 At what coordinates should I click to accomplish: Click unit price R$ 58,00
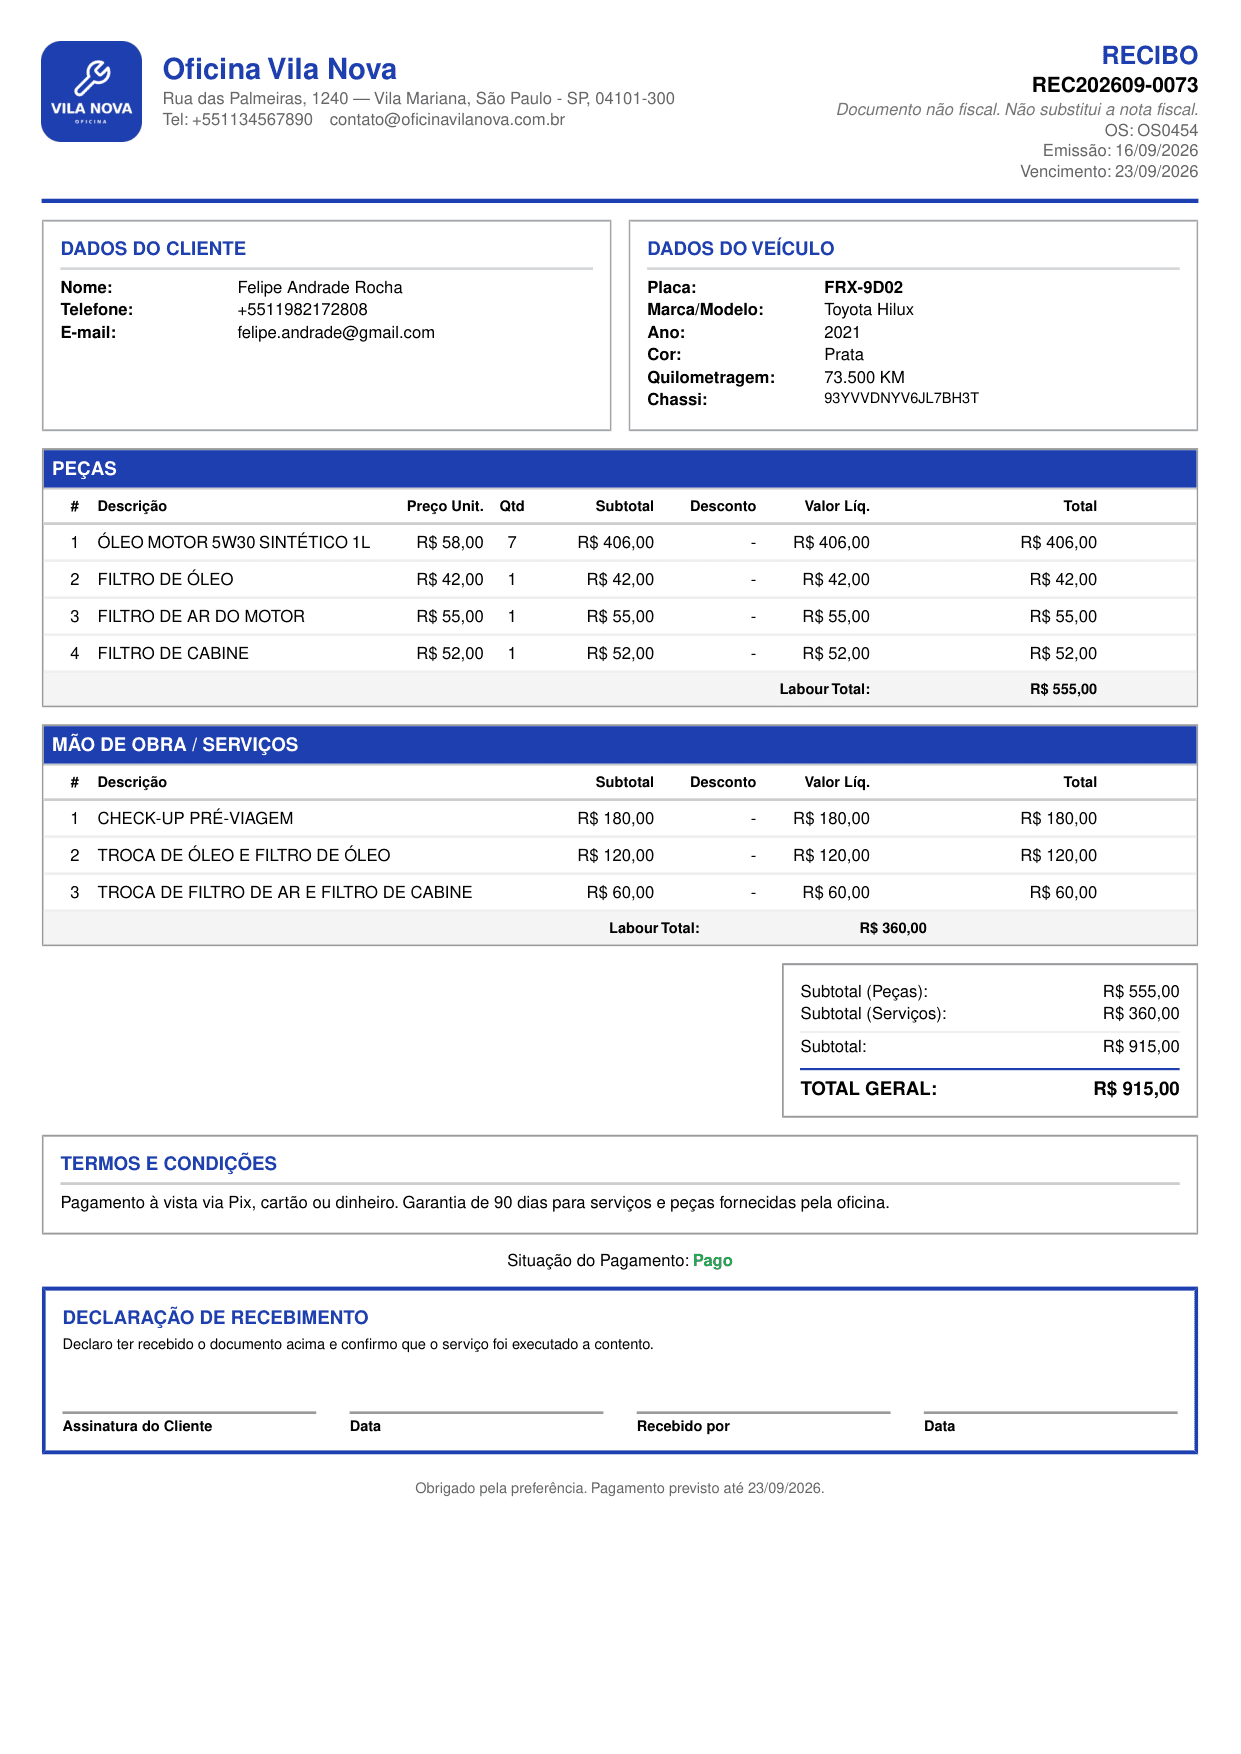coord(450,542)
